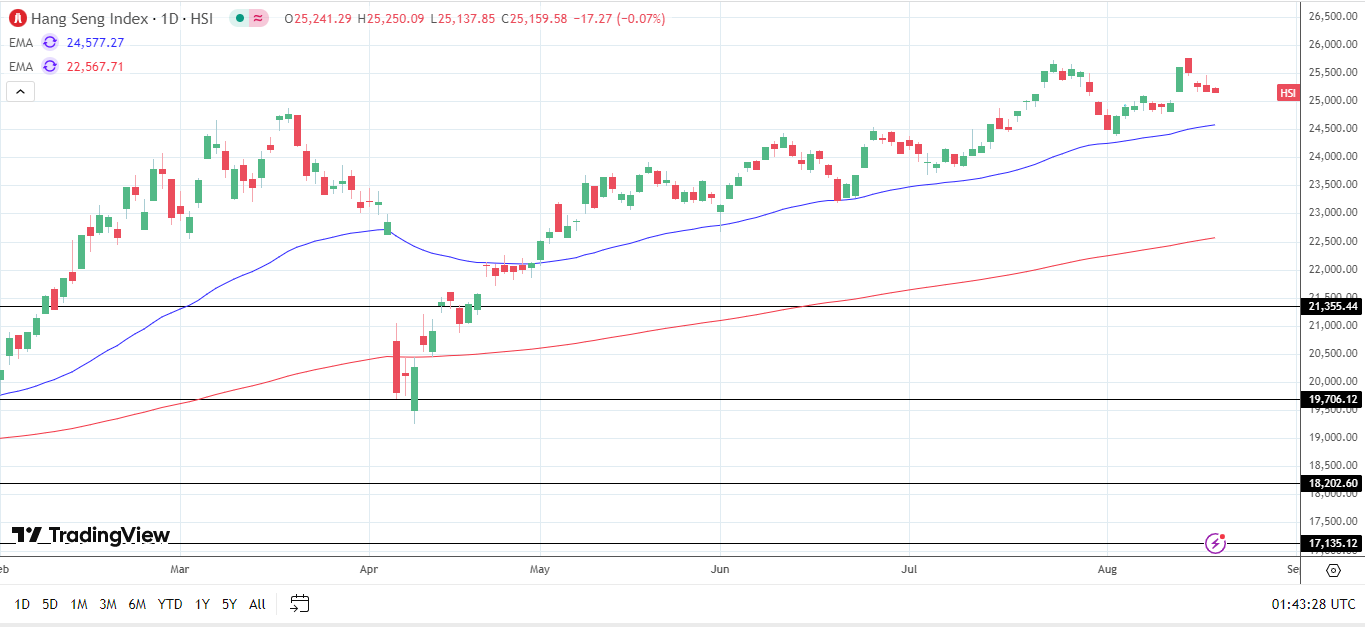Select the 1D time range
This screenshot has height=627, width=1365.
pos(21,604)
